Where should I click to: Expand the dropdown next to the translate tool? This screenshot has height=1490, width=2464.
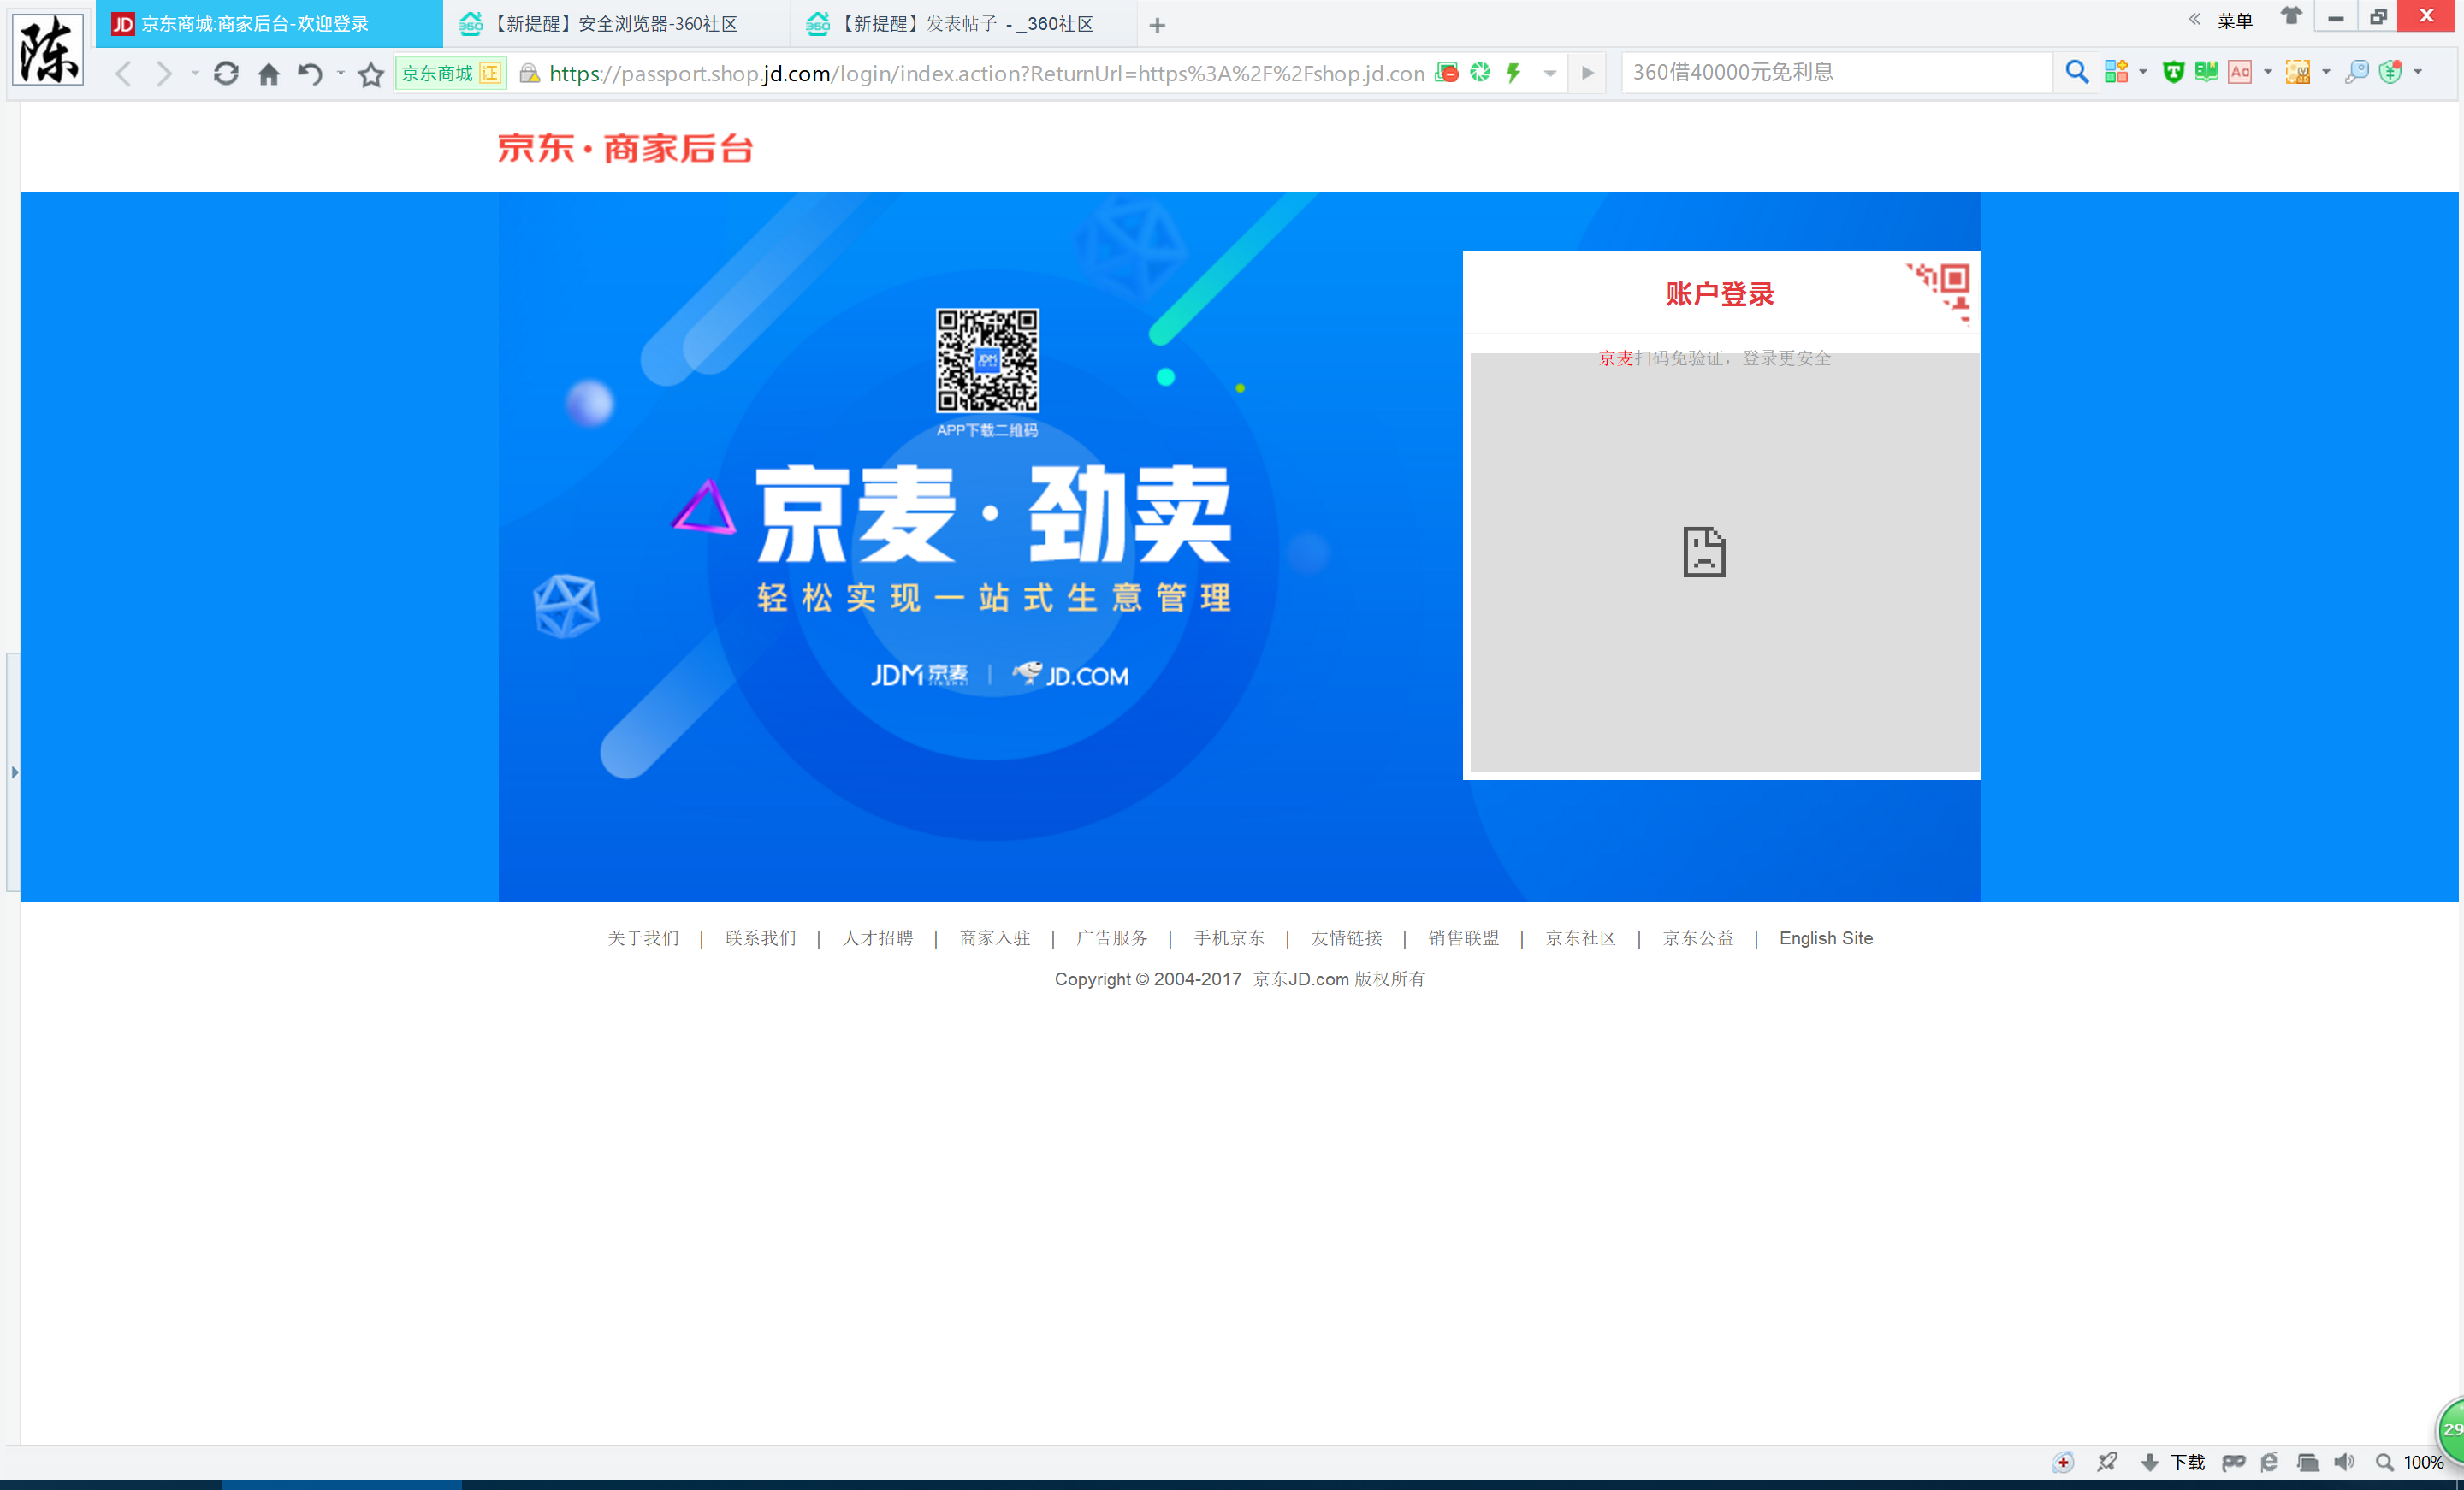[2268, 72]
